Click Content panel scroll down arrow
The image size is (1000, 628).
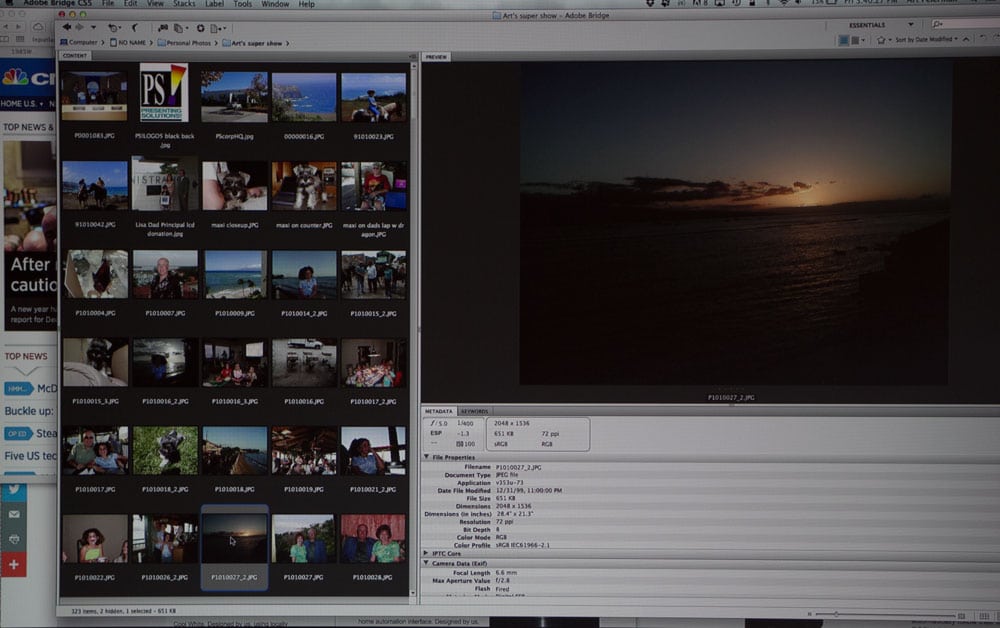coord(413,593)
